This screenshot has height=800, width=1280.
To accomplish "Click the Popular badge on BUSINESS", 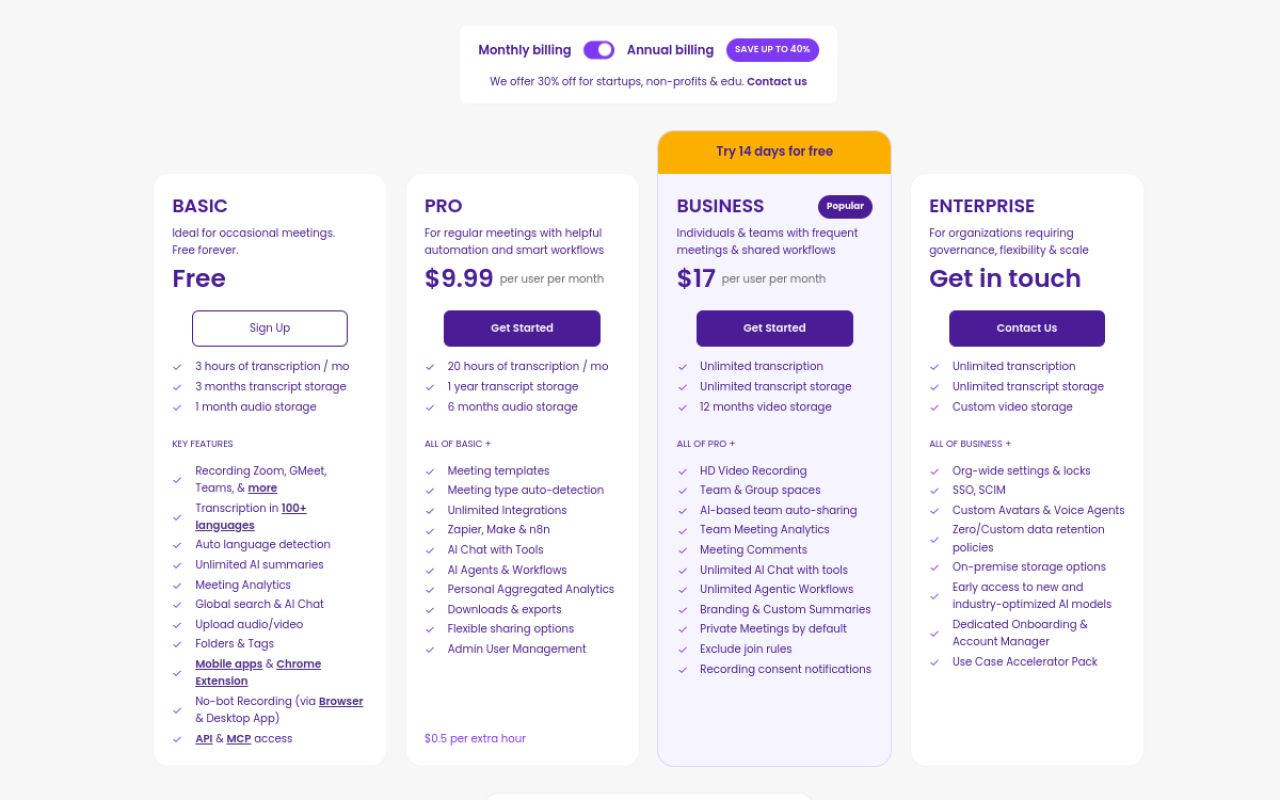I will [x=845, y=206].
